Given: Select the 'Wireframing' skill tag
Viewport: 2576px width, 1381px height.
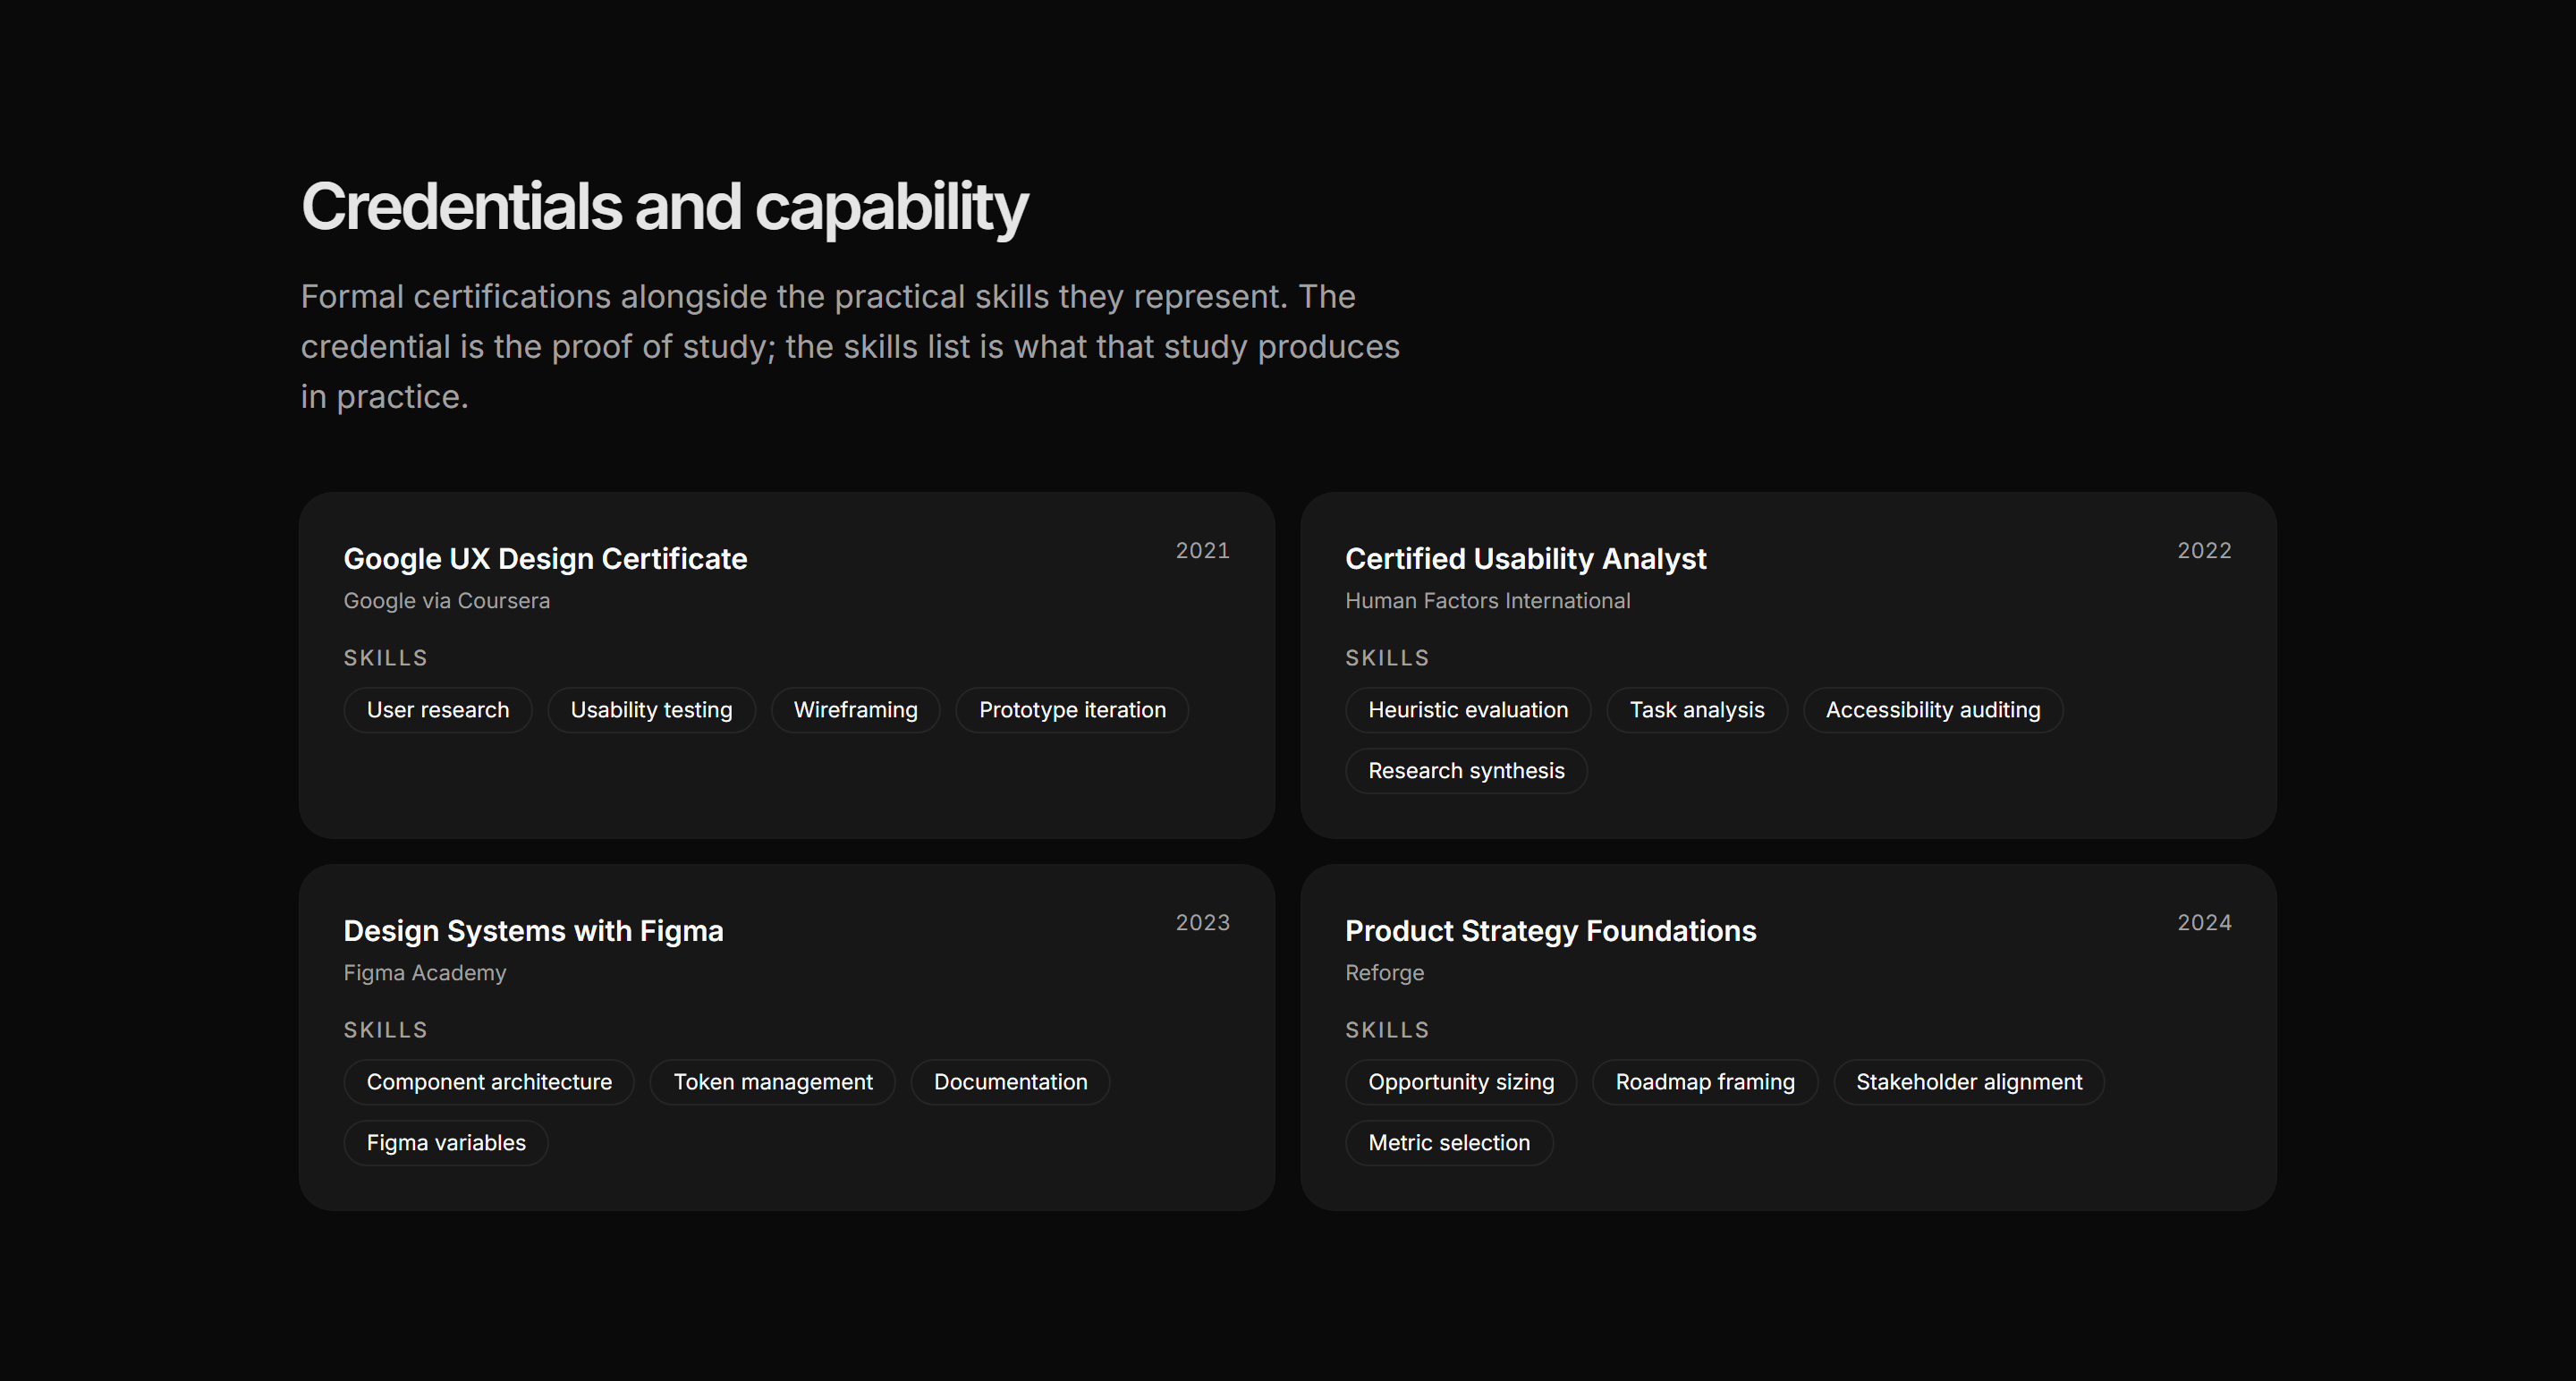Looking at the screenshot, I should [855, 710].
